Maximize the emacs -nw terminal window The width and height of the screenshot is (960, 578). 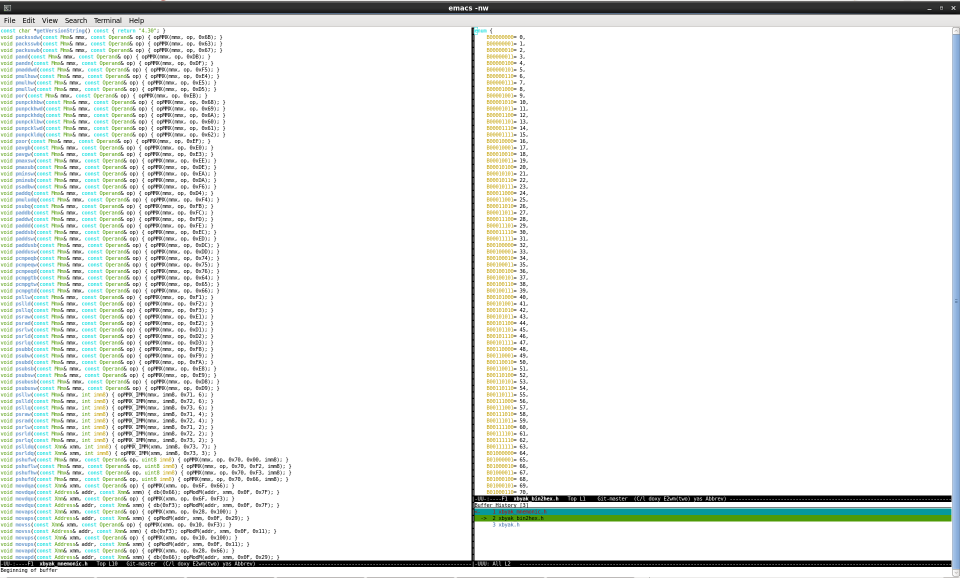[x=942, y=8]
